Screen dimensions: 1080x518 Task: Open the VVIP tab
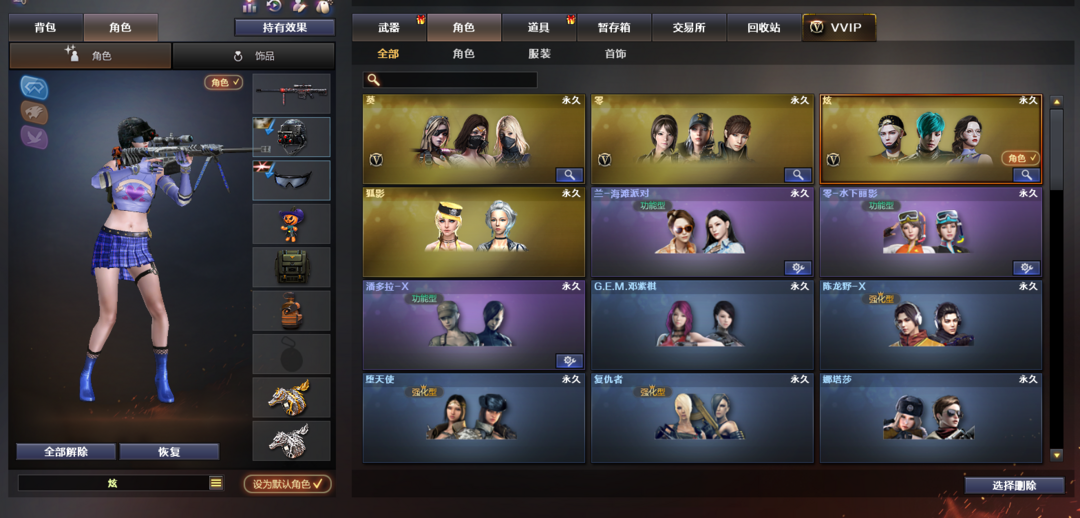pyautogui.click(x=839, y=28)
